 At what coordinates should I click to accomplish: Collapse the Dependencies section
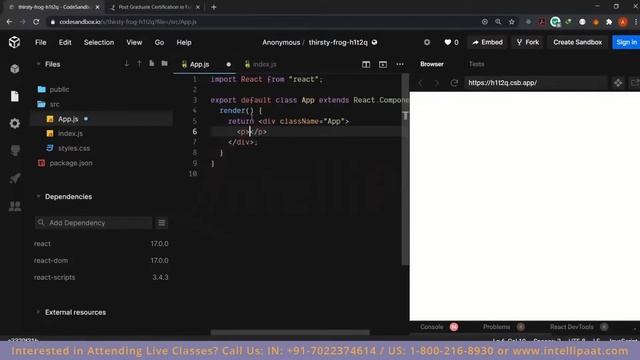click(38, 197)
